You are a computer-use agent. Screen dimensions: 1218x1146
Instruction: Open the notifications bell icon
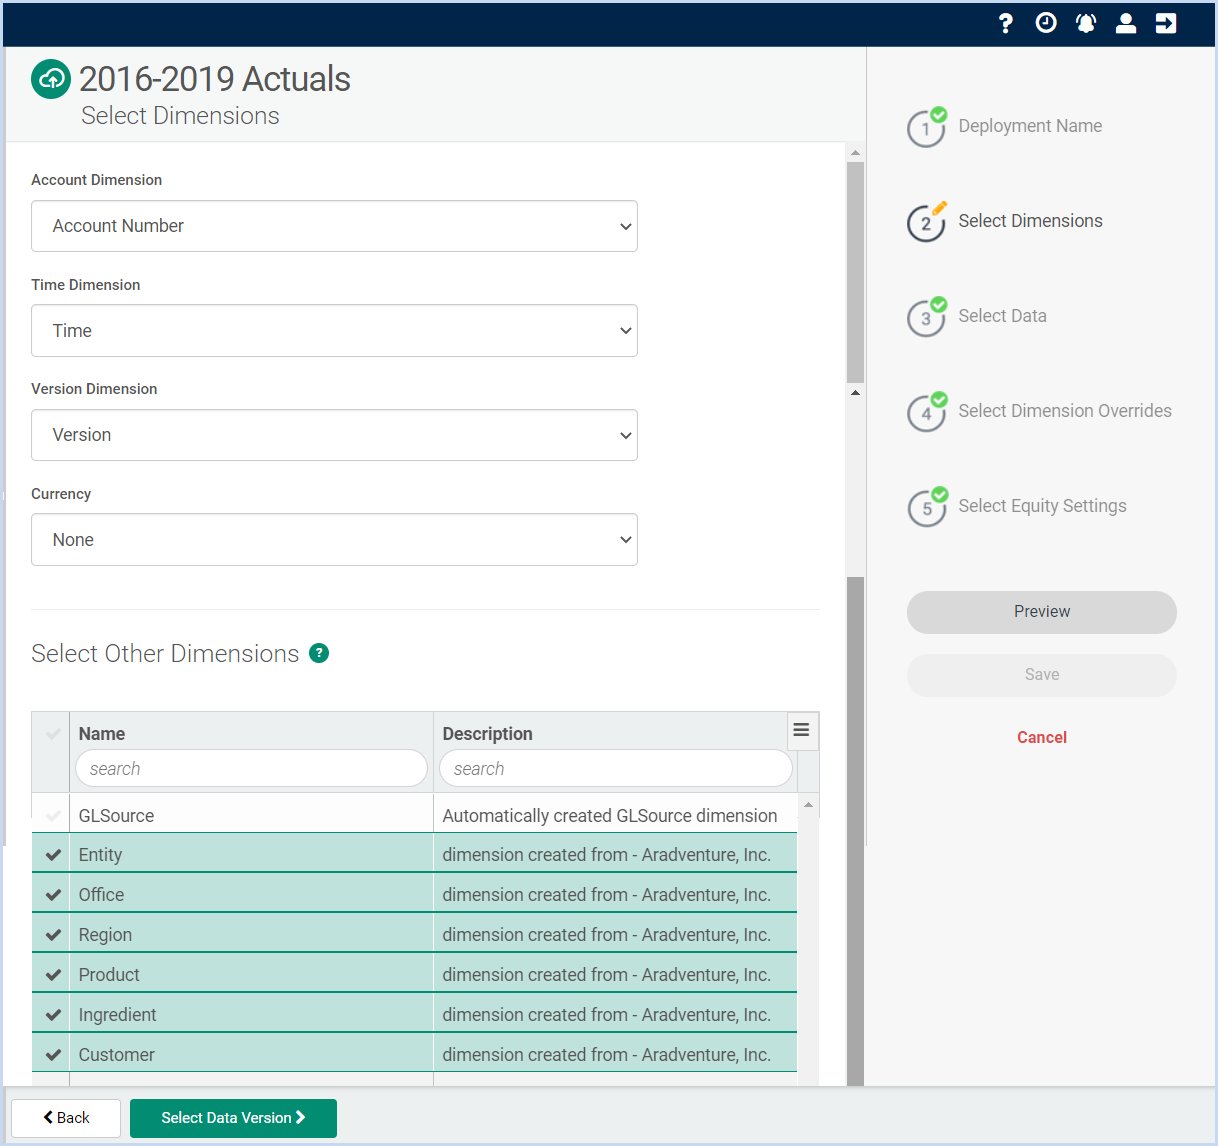click(1086, 23)
